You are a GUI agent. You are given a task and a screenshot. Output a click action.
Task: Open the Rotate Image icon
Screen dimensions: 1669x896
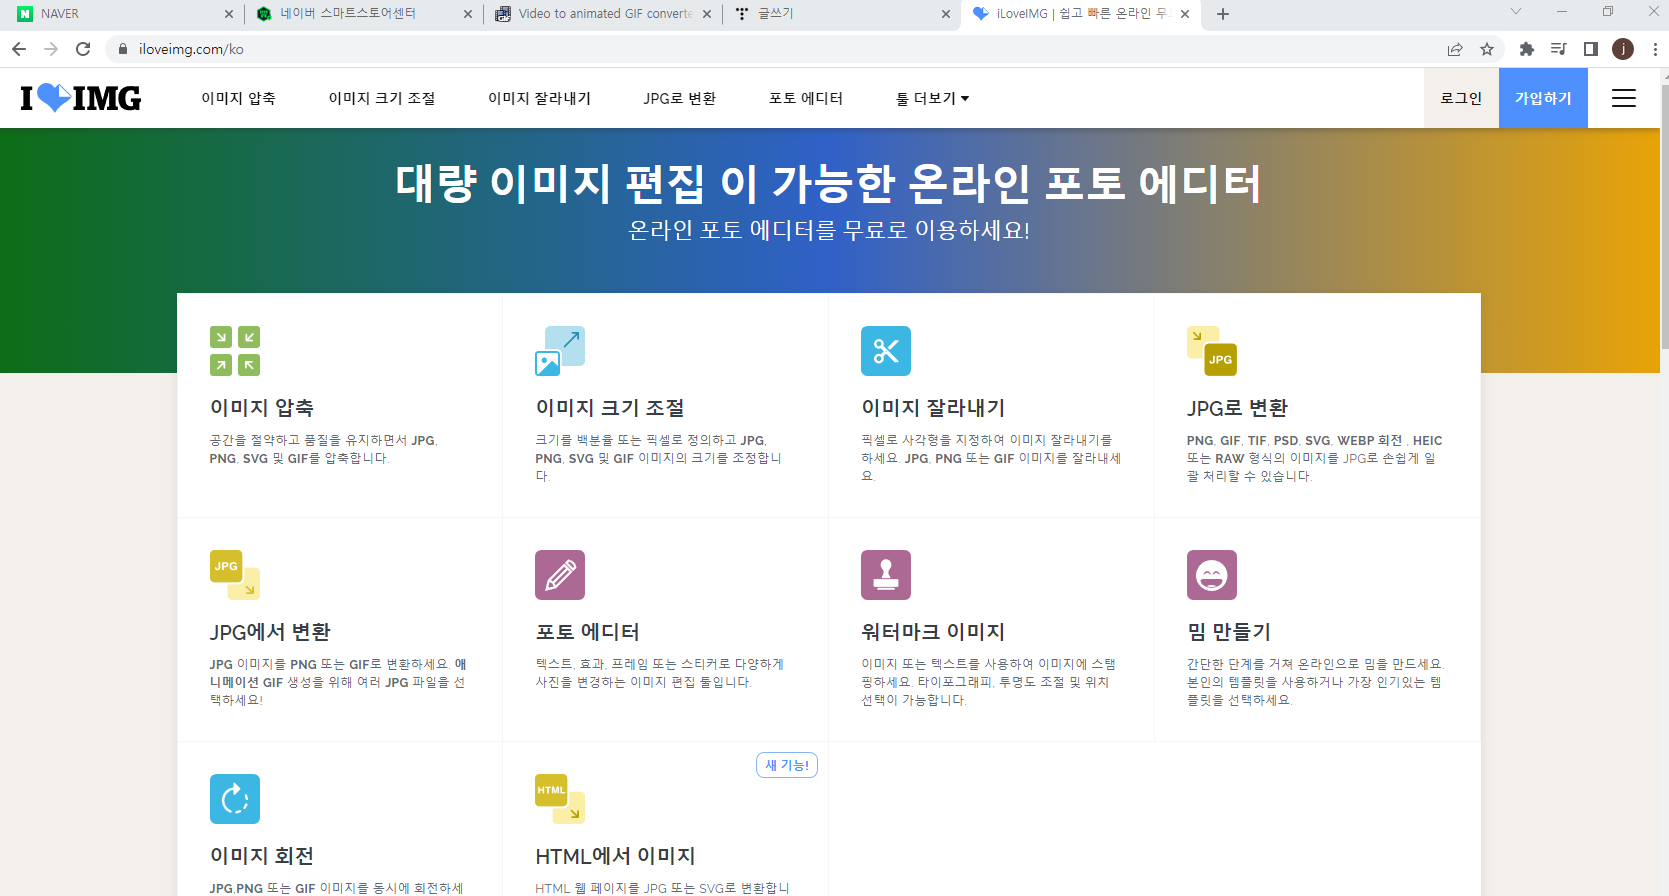235,799
